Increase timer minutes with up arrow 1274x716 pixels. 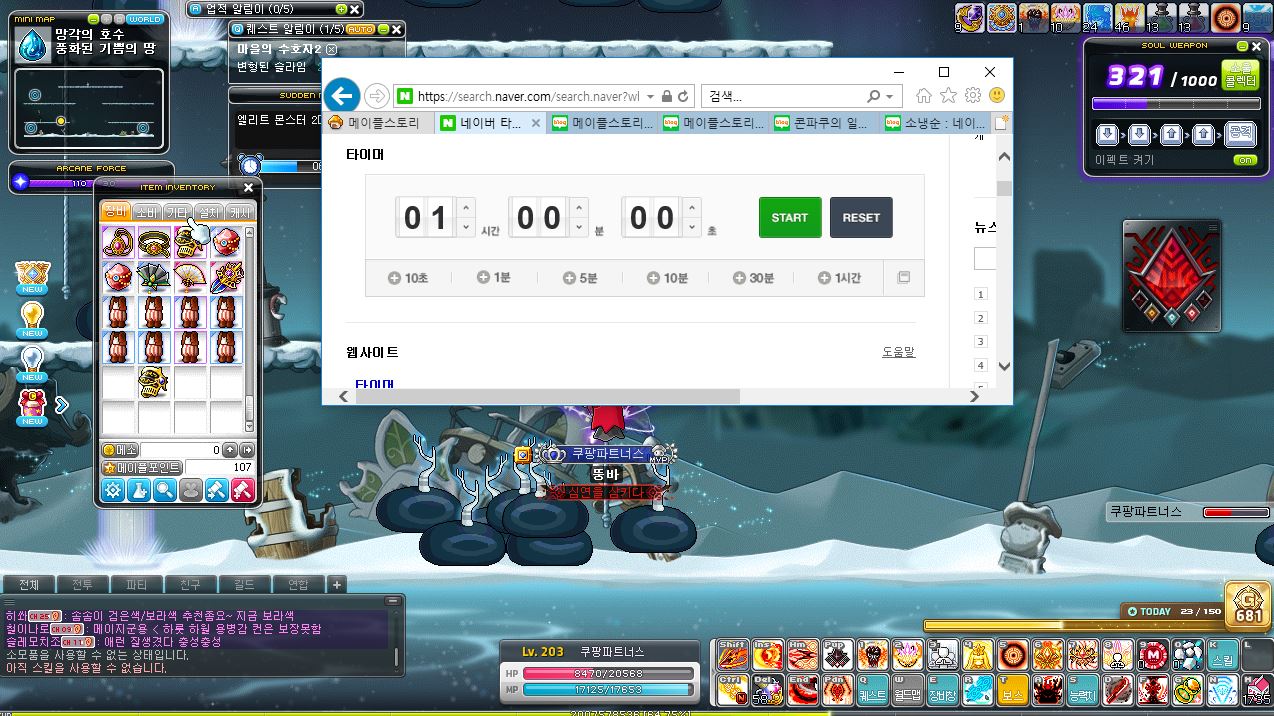(x=579, y=207)
